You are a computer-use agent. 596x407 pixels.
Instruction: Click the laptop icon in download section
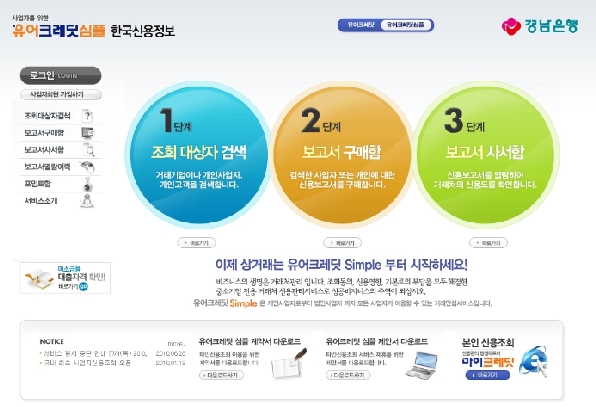421,365
